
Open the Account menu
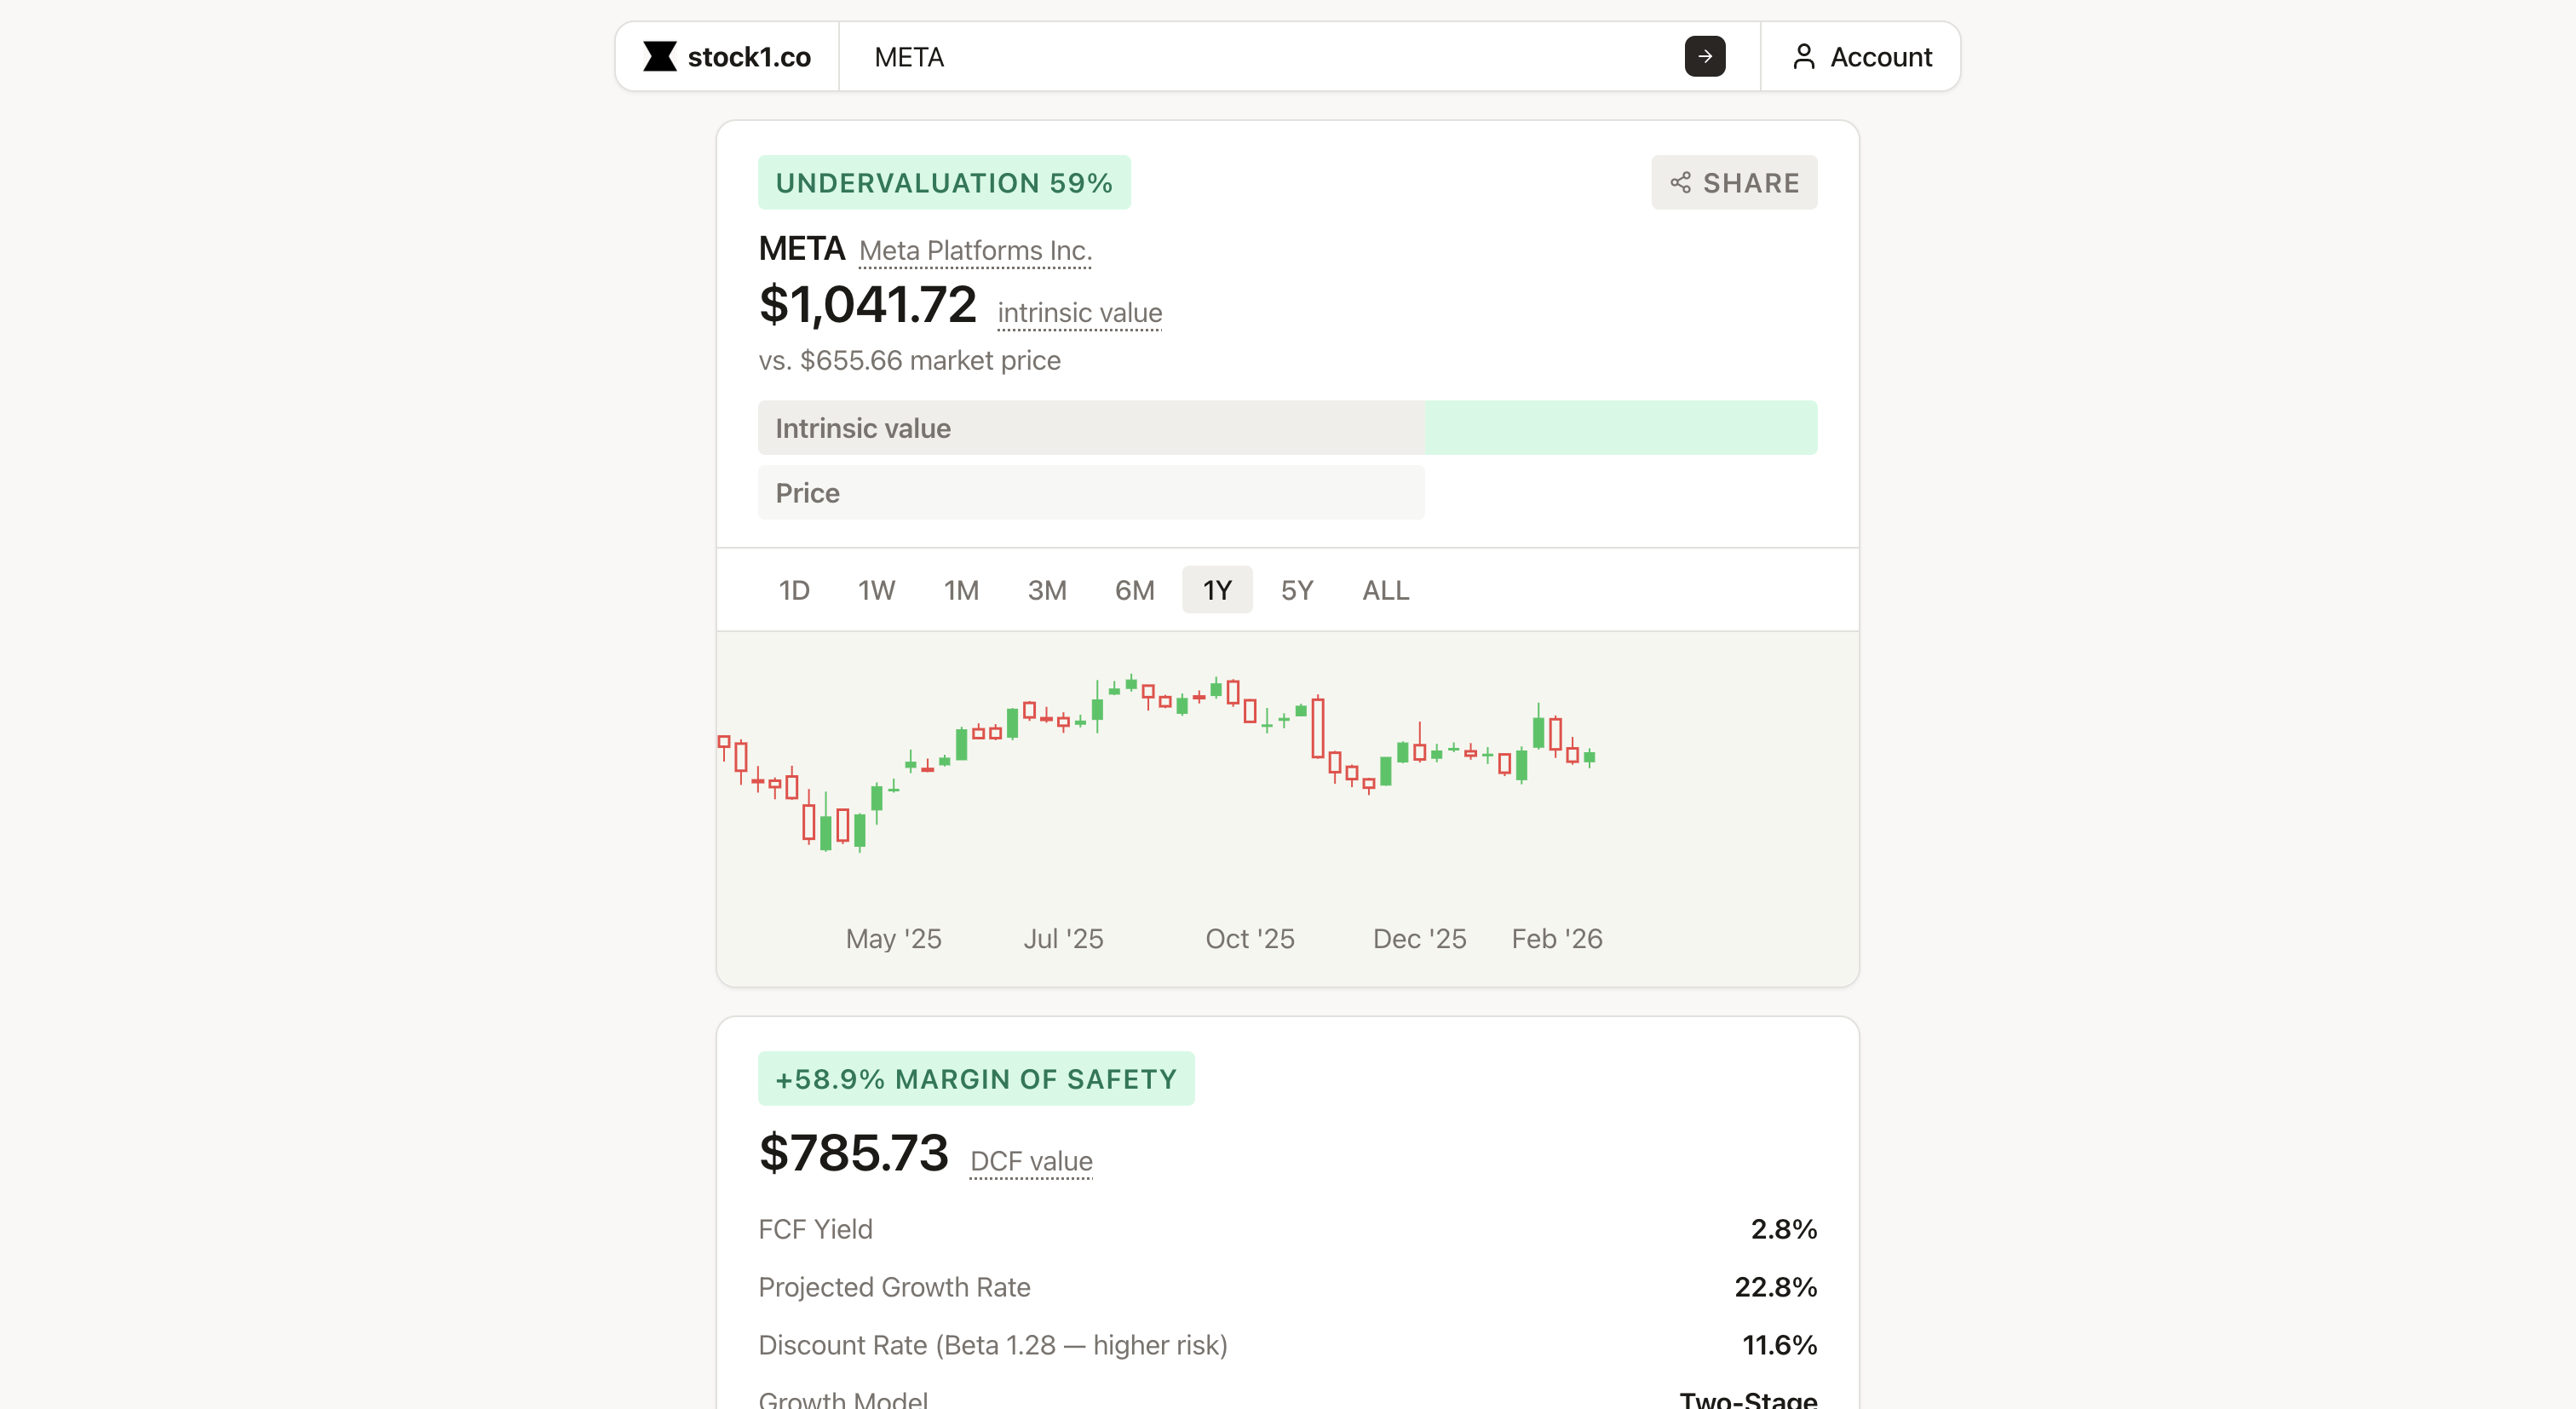pyautogui.click(x=1862, y=56)
